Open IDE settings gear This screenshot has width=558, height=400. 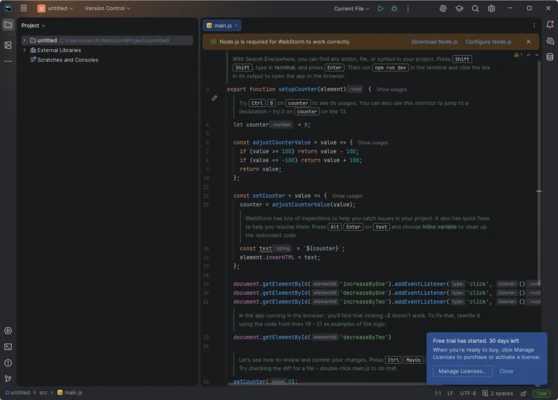(x=491, y=9)
